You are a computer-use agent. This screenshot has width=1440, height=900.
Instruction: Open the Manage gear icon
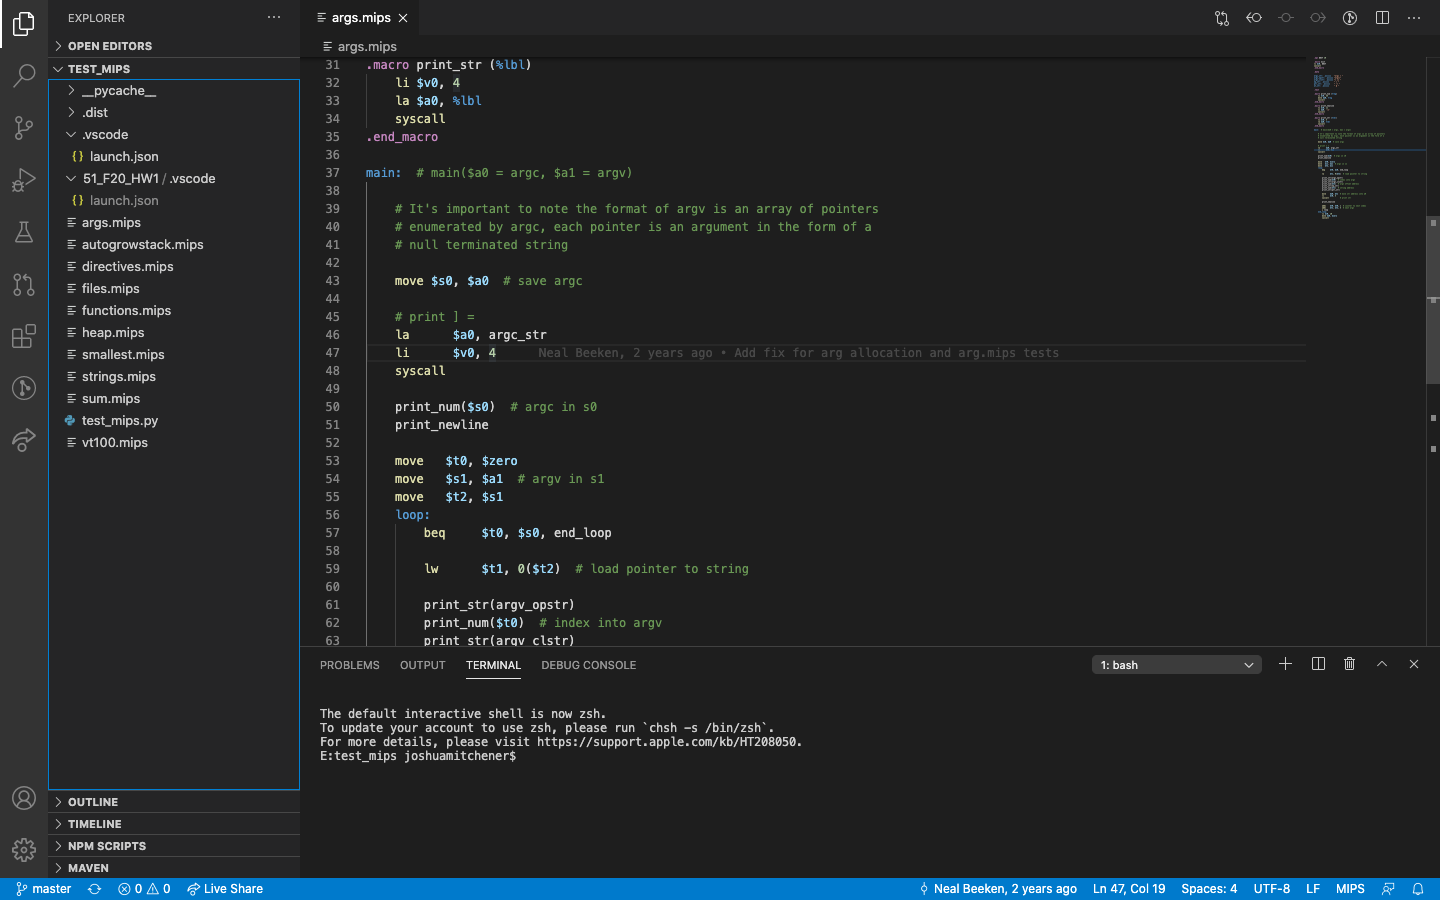pos(24,850)
